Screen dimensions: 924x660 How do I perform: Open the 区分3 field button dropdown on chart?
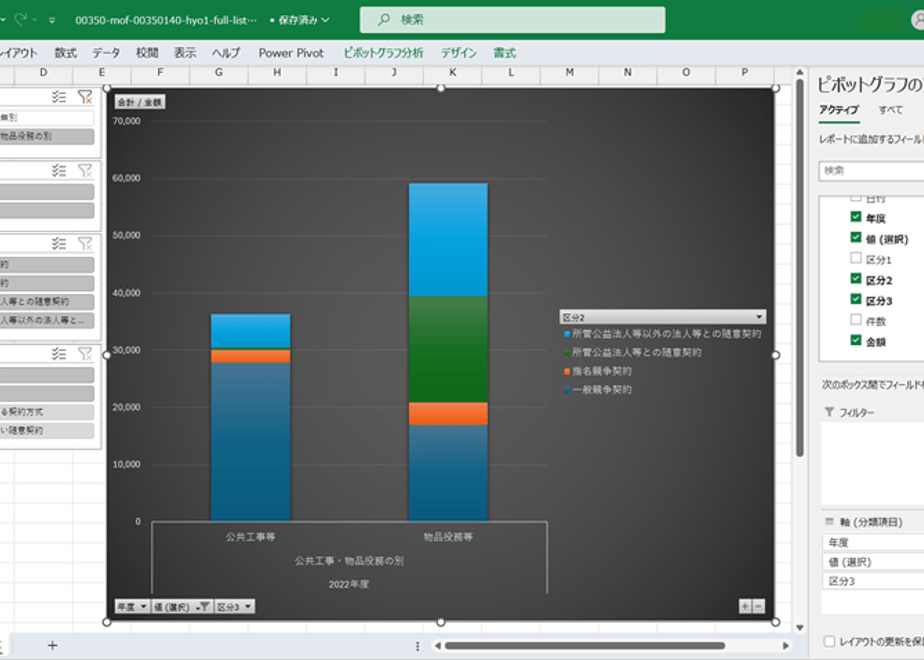[248, 606]
